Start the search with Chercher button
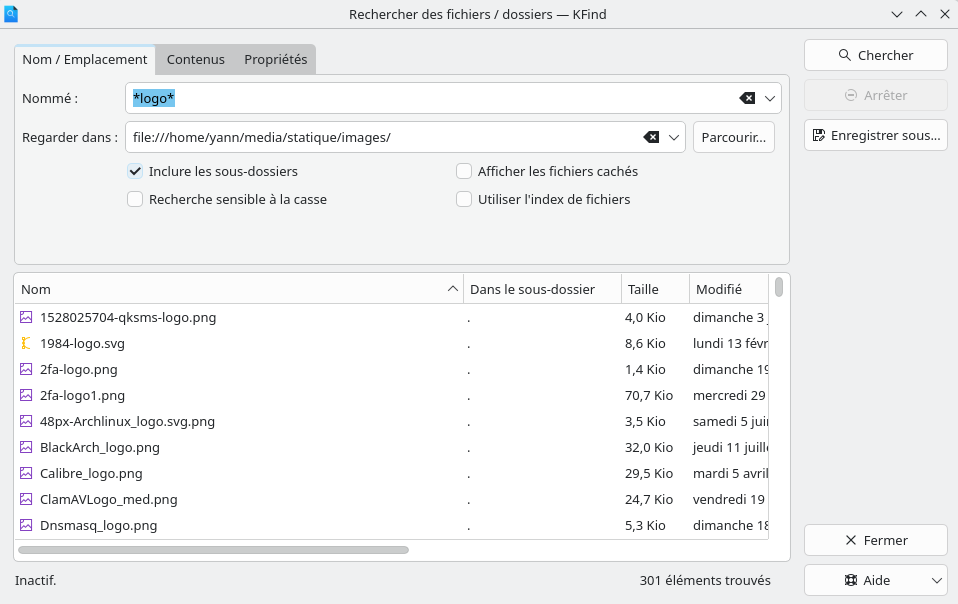This screenshot has height=604, width=958. 875,55
